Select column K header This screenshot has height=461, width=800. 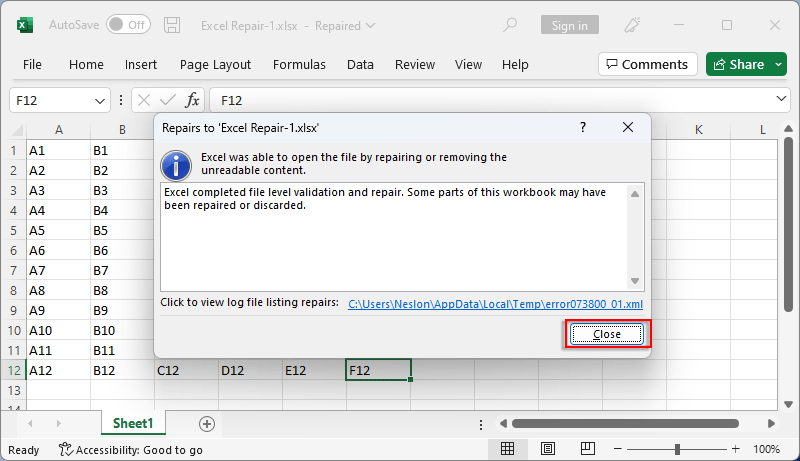click(698, 130)
